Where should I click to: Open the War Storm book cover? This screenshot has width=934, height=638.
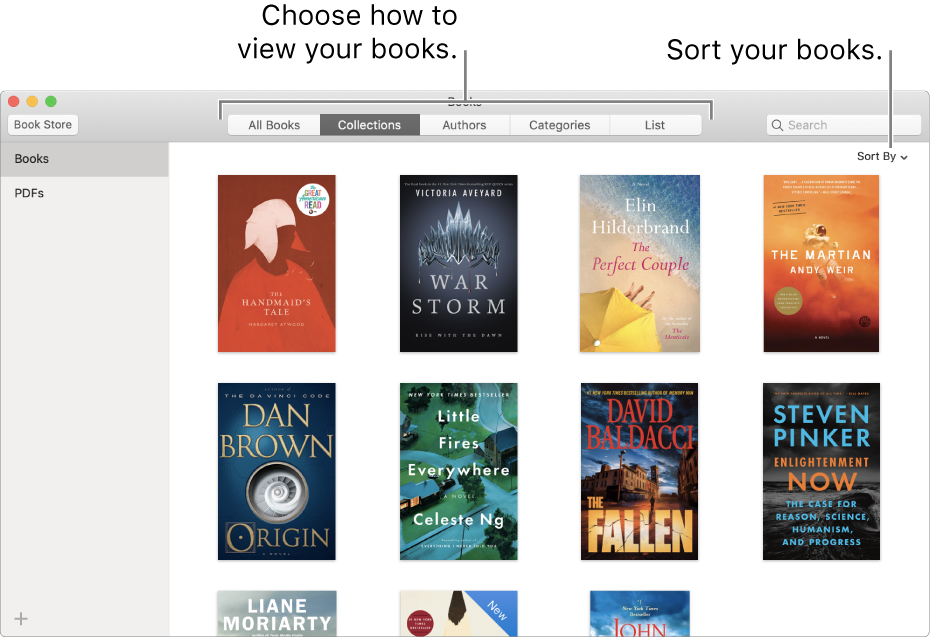(458, 263)
